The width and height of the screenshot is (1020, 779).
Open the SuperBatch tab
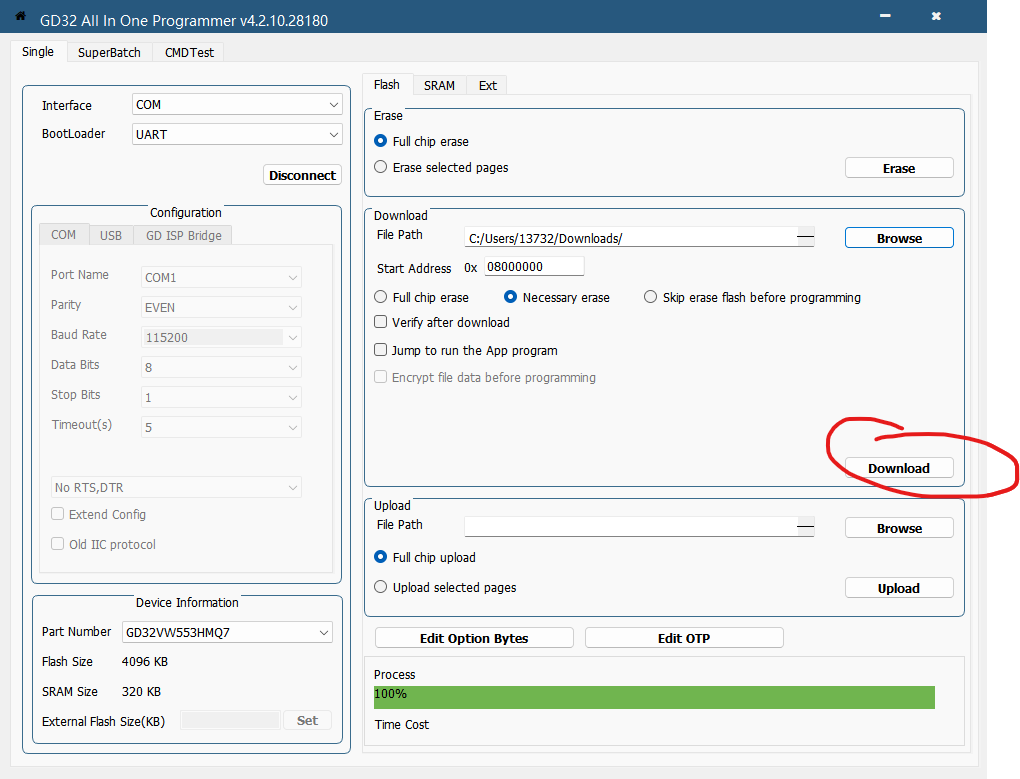coord(109,53)
